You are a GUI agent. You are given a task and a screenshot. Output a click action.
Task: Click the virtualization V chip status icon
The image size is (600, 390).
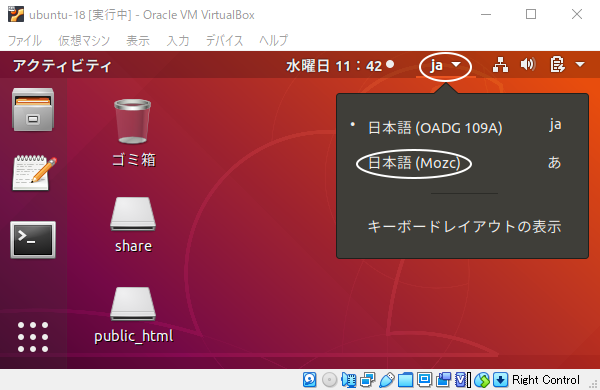click(463, 380)
